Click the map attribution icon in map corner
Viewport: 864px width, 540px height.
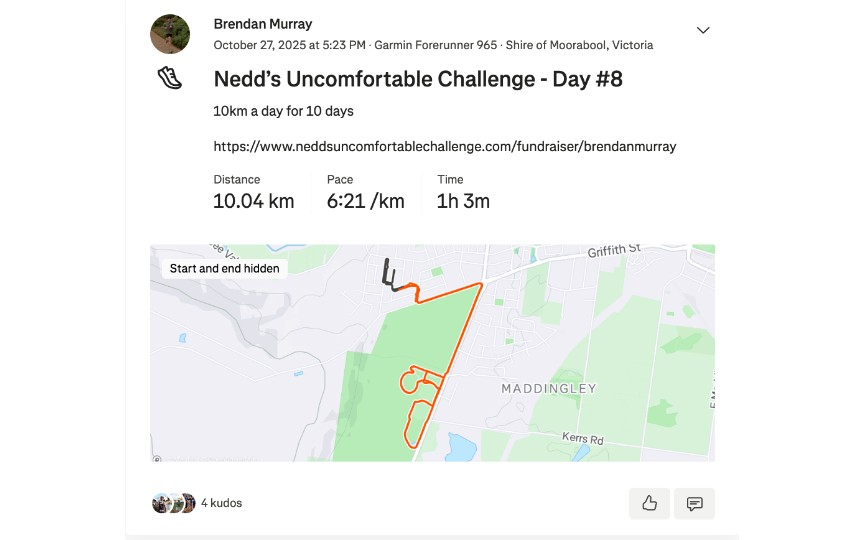[157, 458]
